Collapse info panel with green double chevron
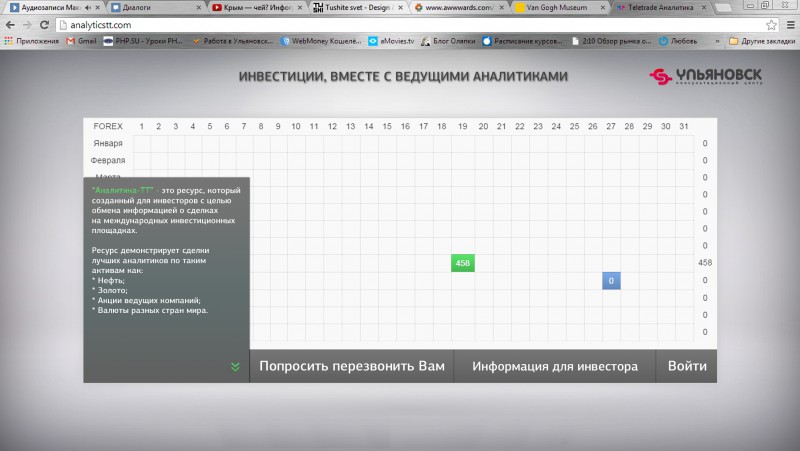Screen dimensions: 800x451 tap(235, 366)
